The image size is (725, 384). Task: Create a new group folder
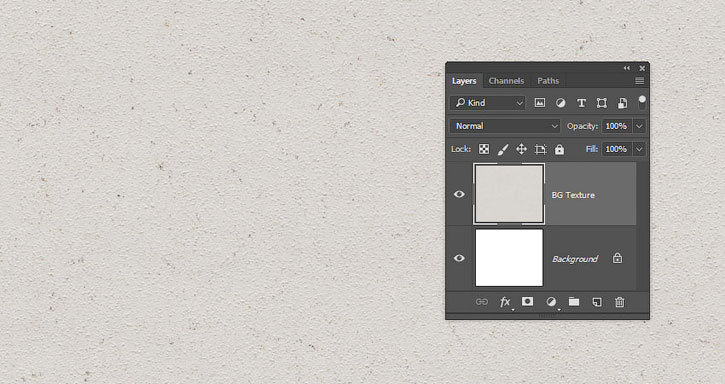(574, 302)
